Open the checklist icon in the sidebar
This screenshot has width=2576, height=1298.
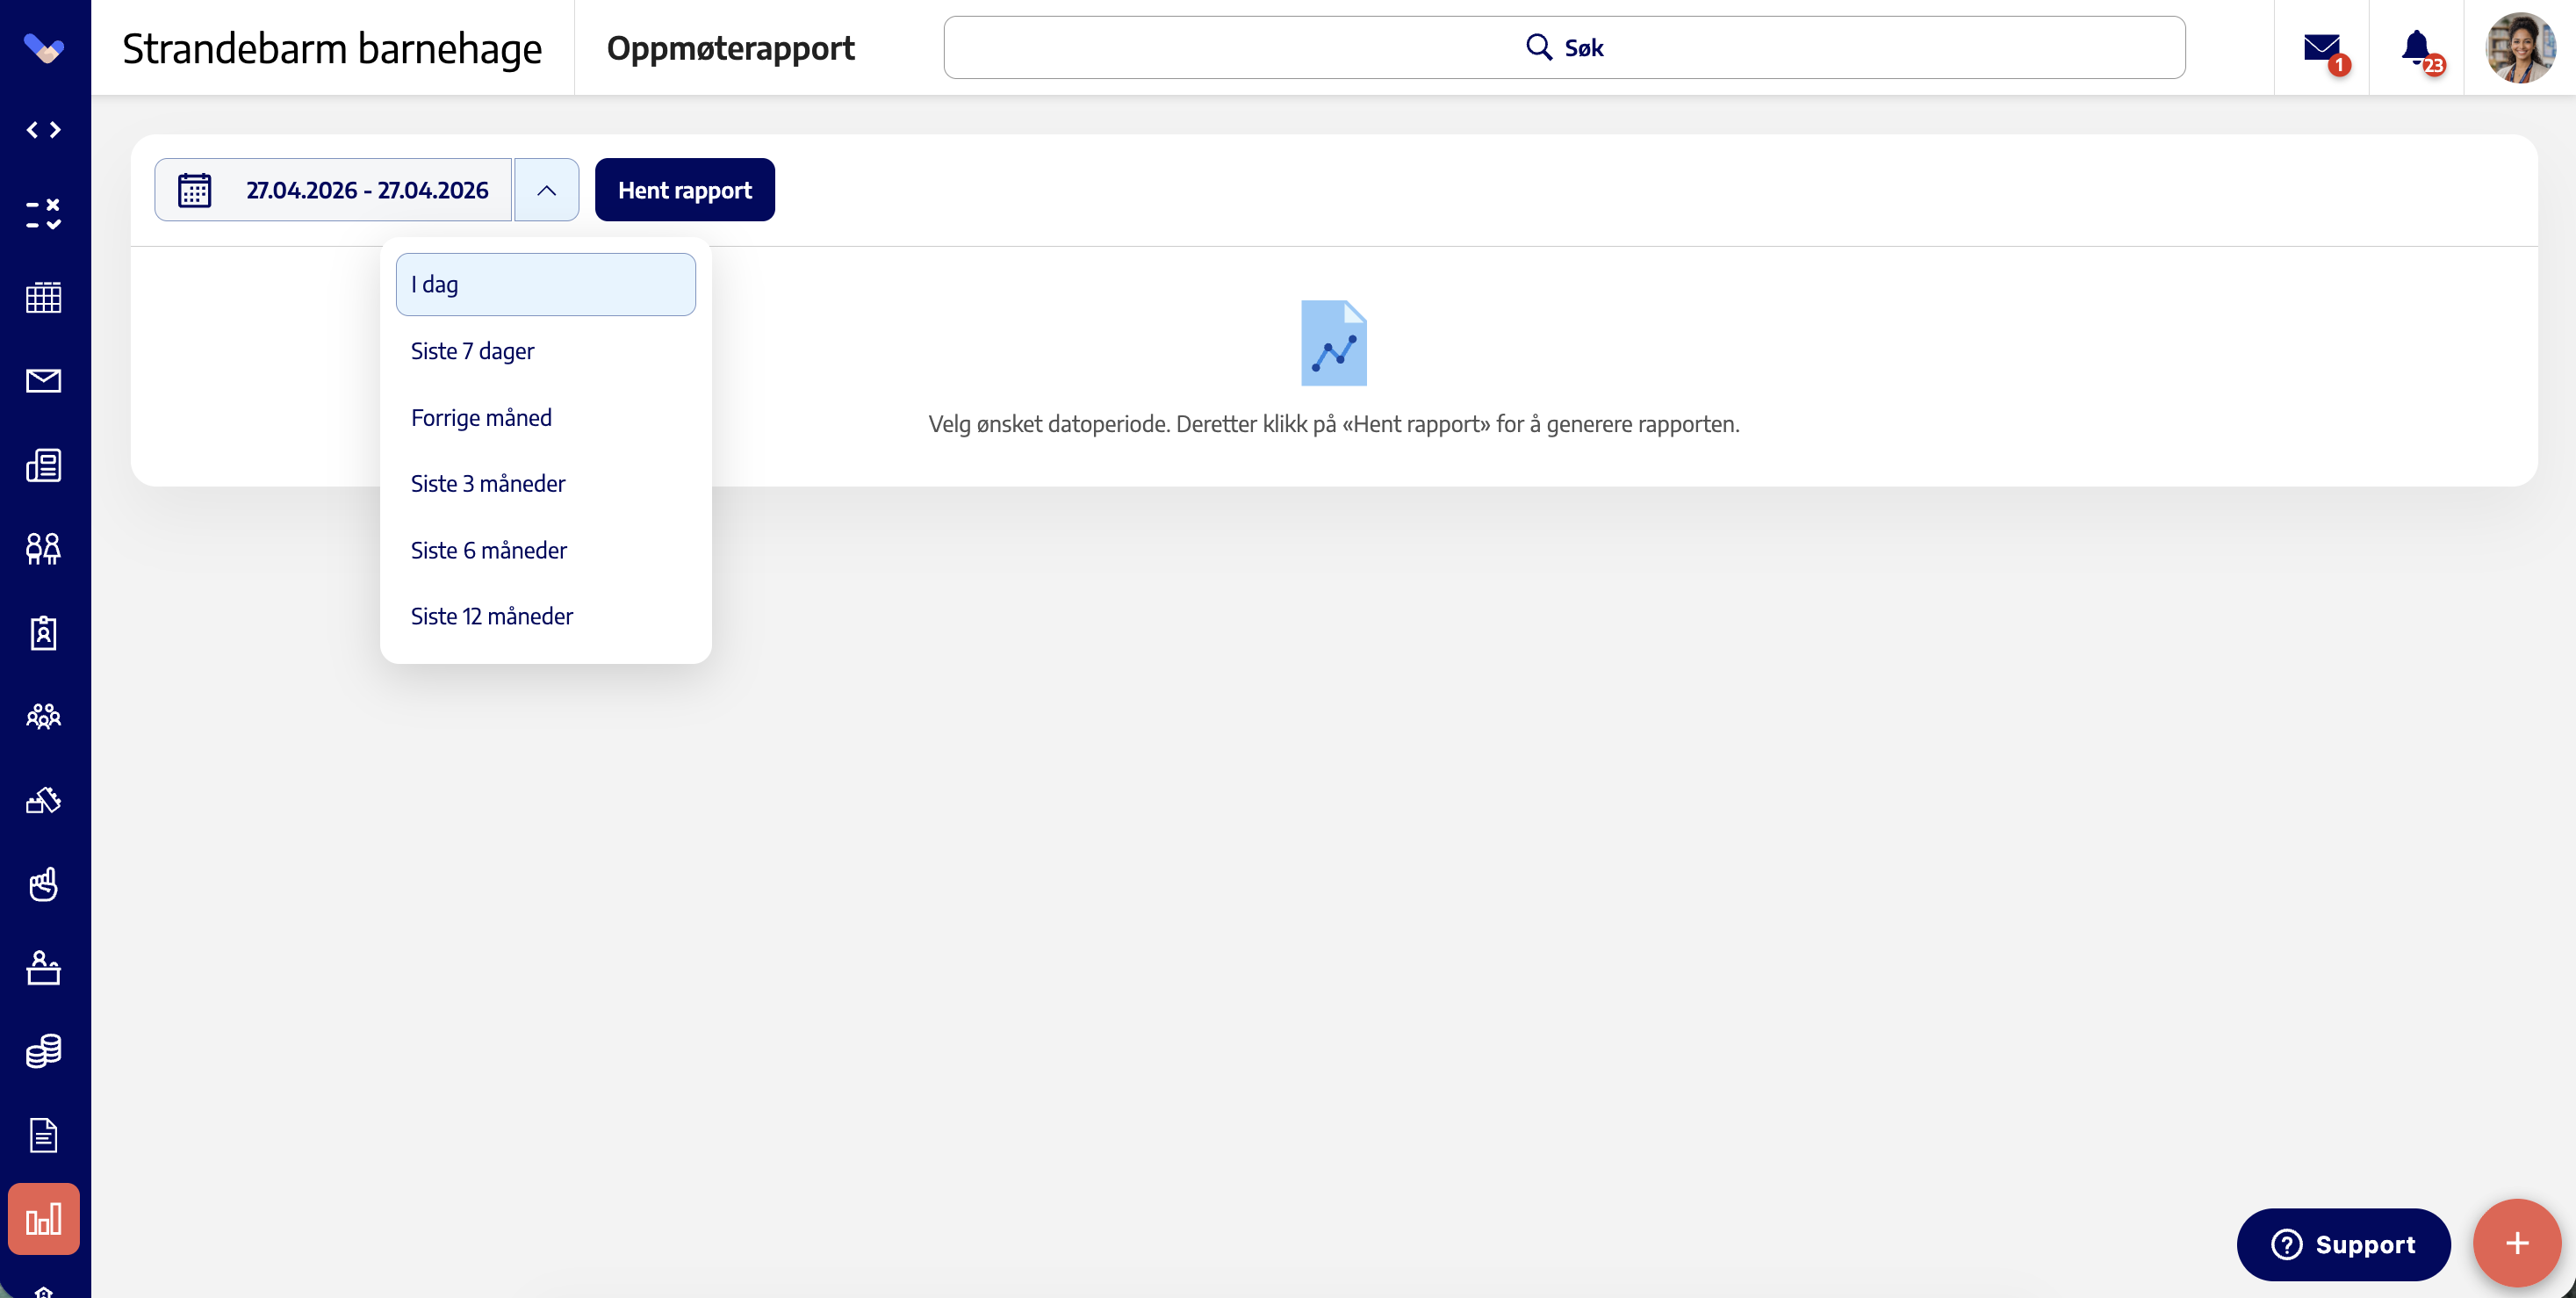click(x=44, y=213)
